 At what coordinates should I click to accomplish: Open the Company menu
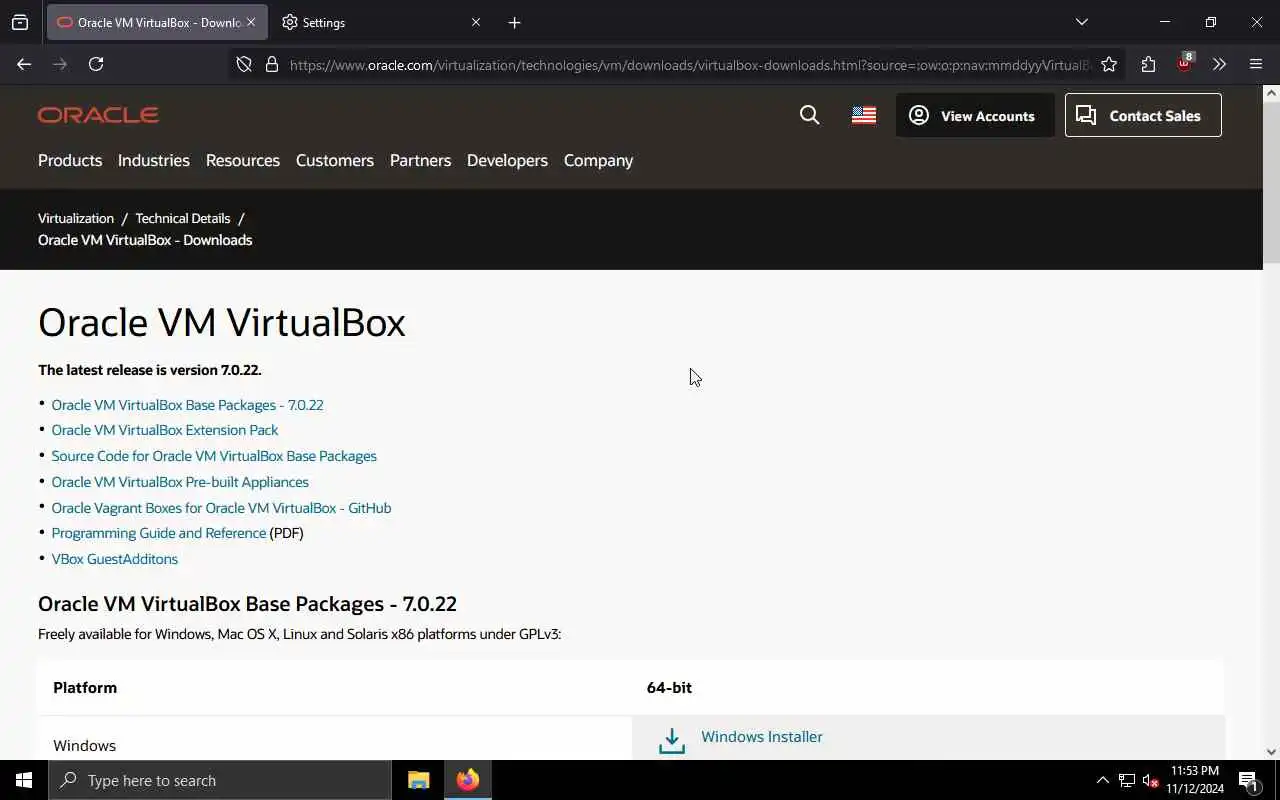(598, 160)
